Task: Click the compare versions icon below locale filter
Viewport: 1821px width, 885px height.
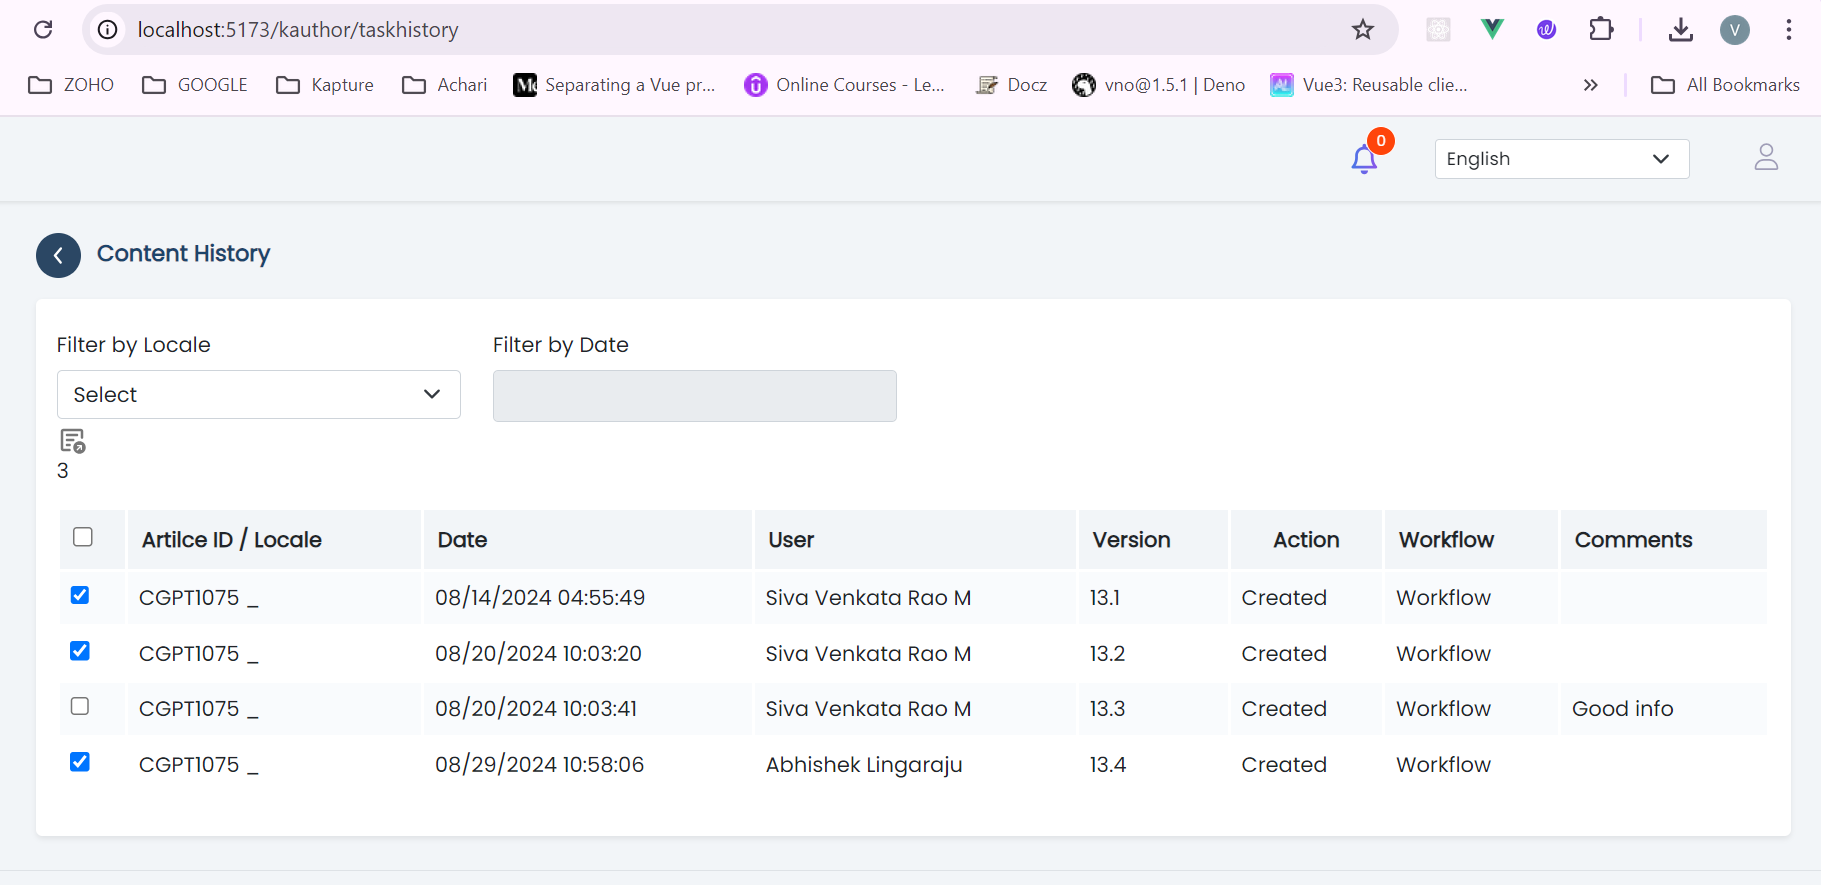Action: pyautogui.click(x=72, y=441)
